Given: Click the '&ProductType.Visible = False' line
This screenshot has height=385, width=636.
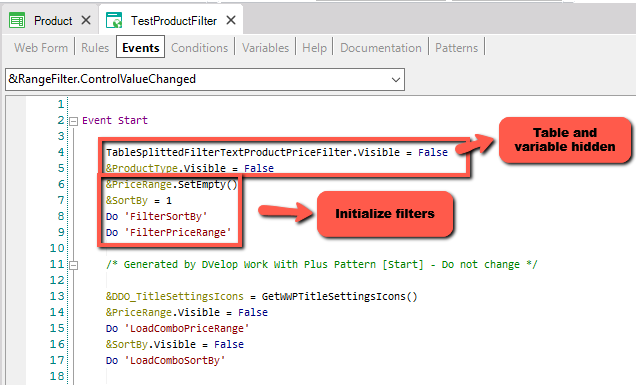Looking at the screenshot, I should coord(190,168).
